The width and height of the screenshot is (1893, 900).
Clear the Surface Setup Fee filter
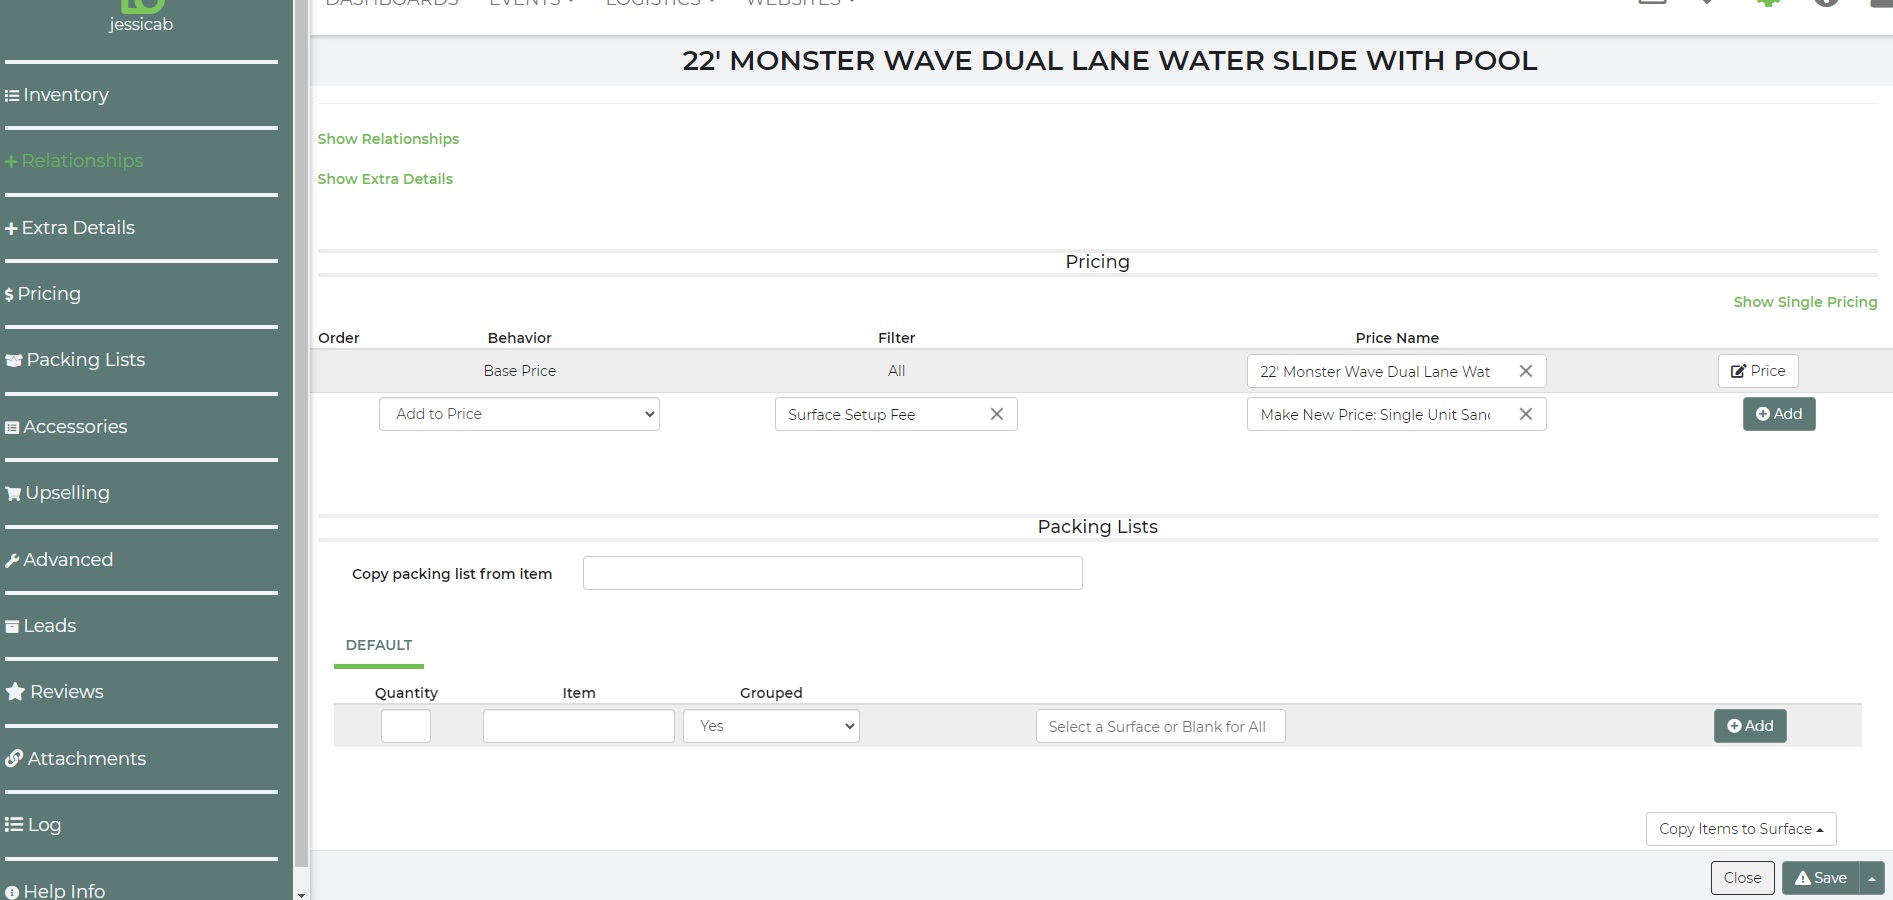click(x=996, y=414)
